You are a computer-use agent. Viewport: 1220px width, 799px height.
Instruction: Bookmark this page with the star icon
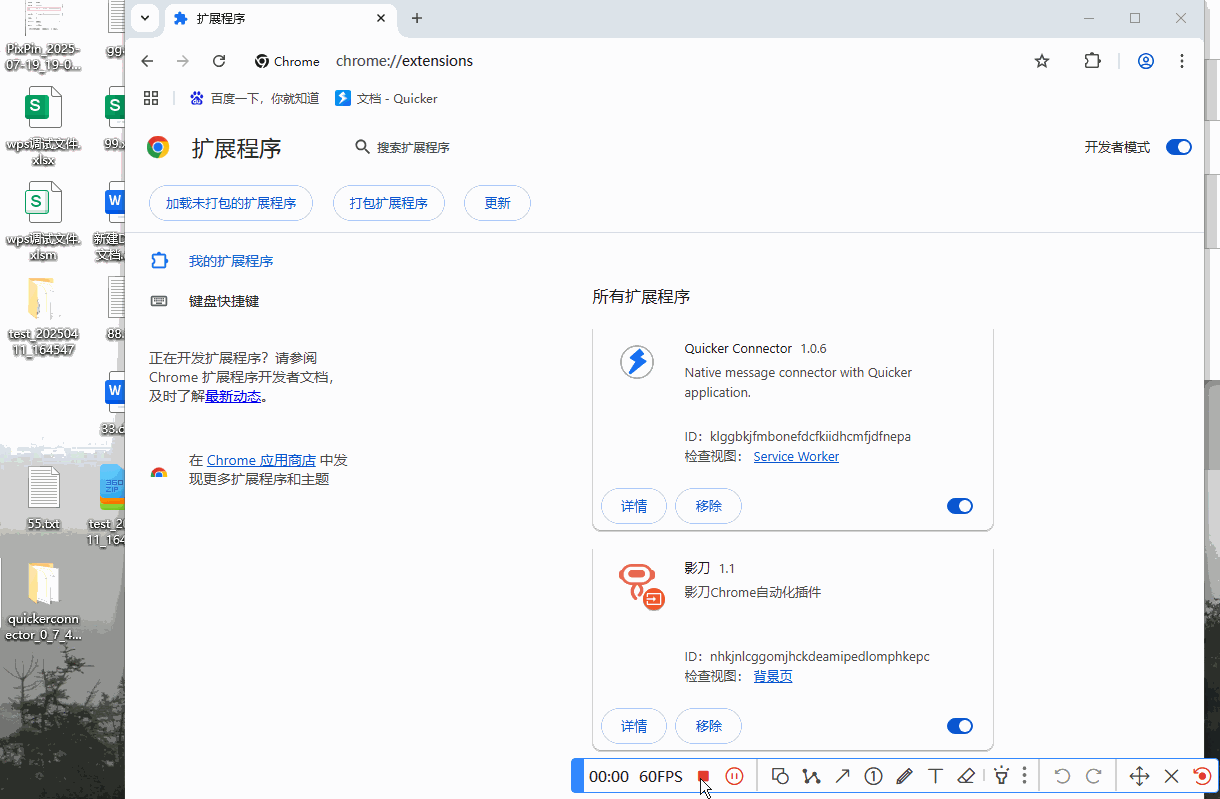click(x=1042, y=61)
